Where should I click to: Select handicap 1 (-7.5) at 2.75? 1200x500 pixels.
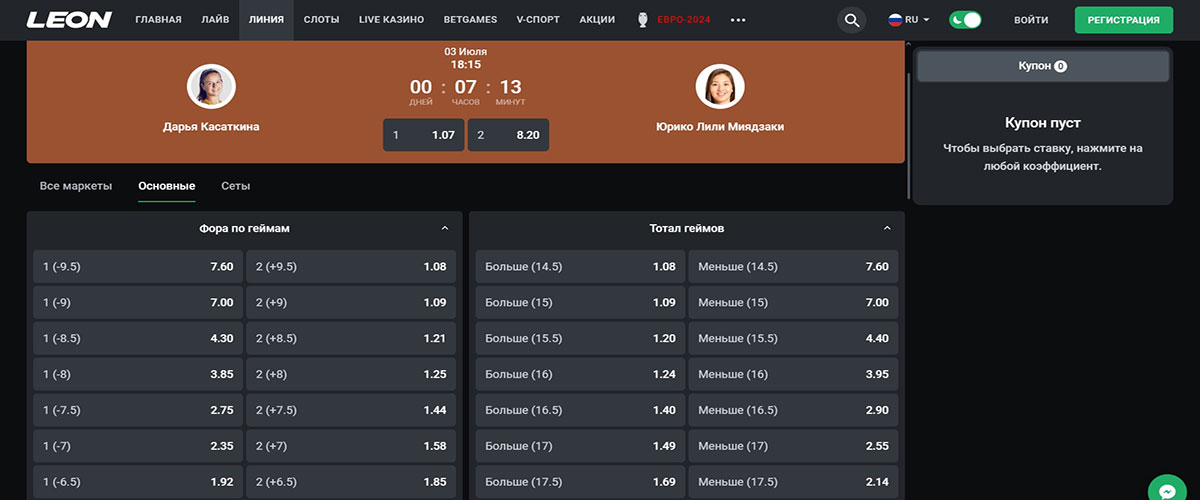(138, 411)
